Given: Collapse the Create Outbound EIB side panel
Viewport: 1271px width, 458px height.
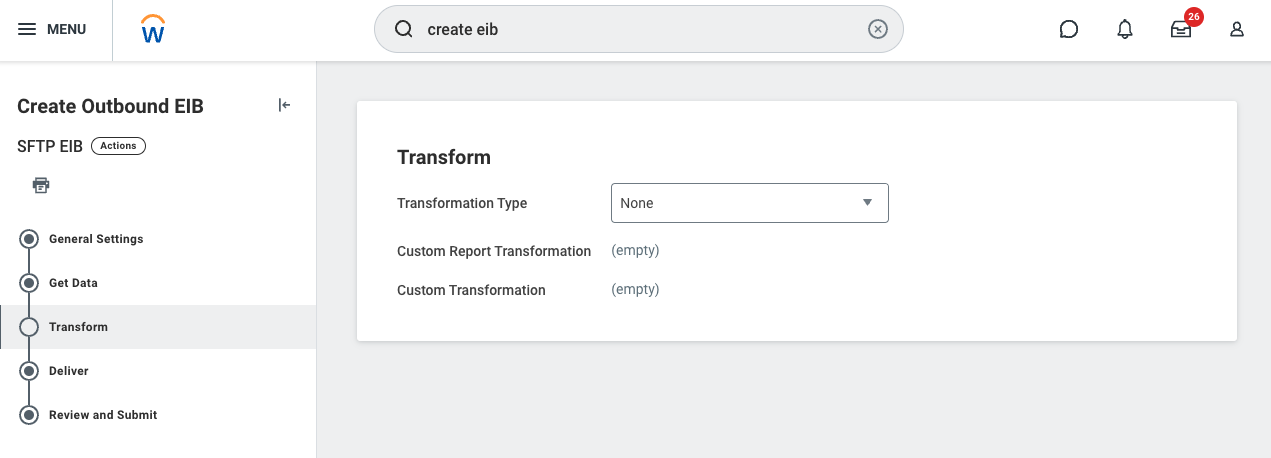Looking at the screenshot, I should point(284,105).
